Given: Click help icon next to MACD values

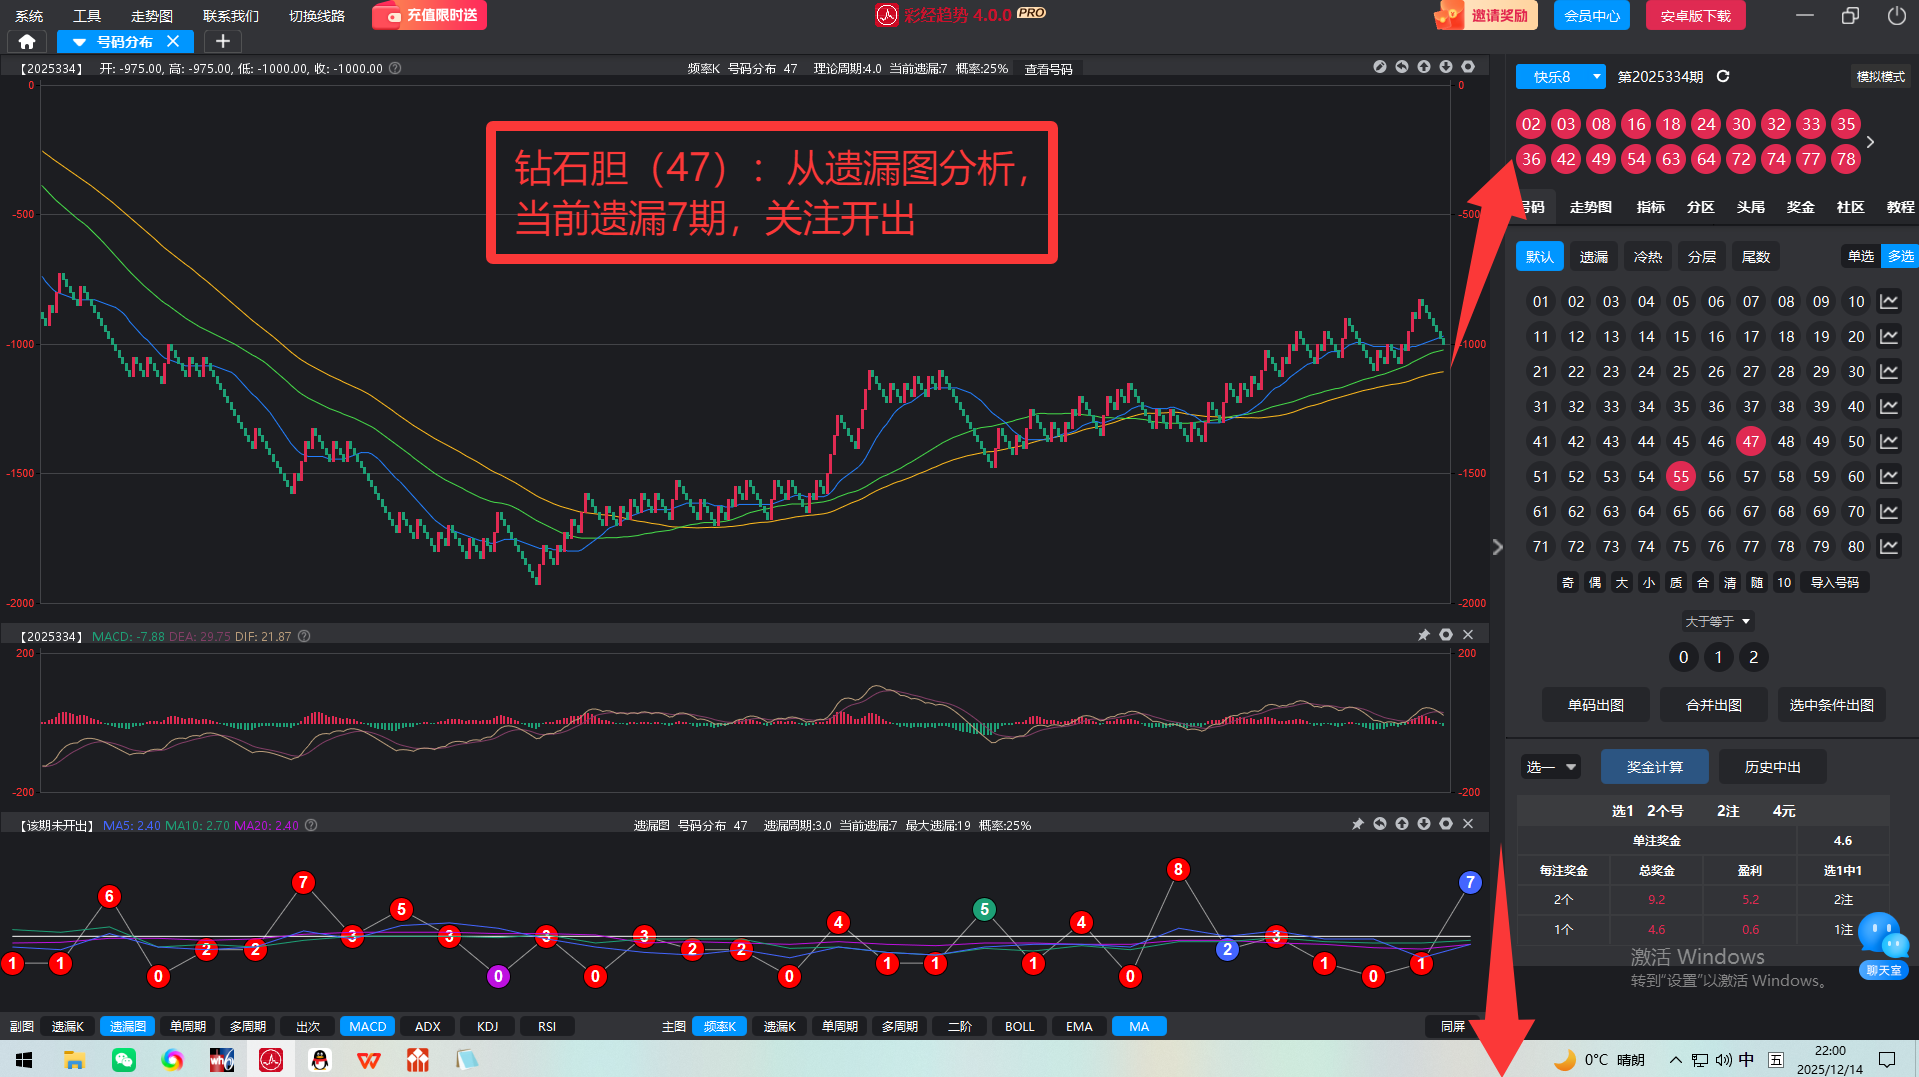Looking at the screenshot, I should [304, 636].
